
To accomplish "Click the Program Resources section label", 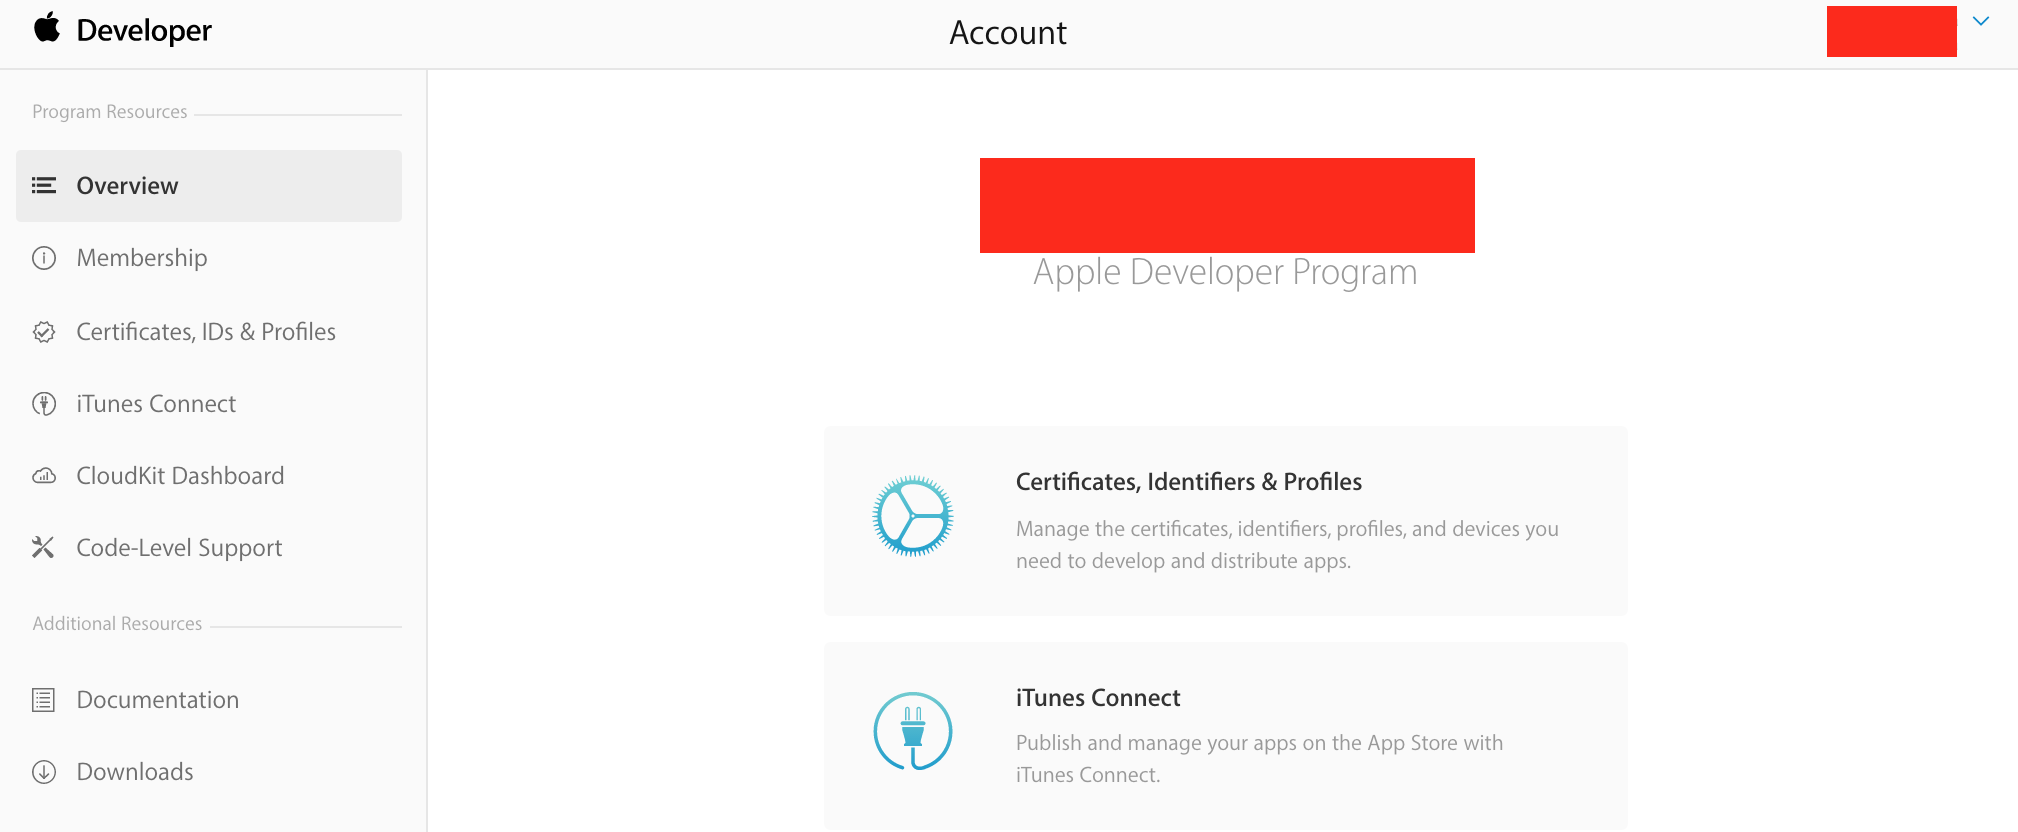I will click(109, 112).
